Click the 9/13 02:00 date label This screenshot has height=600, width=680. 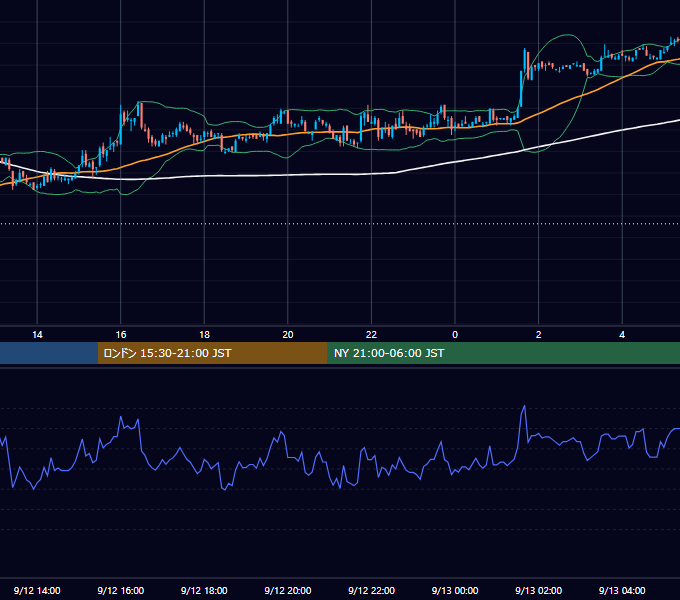click(x=539, y=590)
